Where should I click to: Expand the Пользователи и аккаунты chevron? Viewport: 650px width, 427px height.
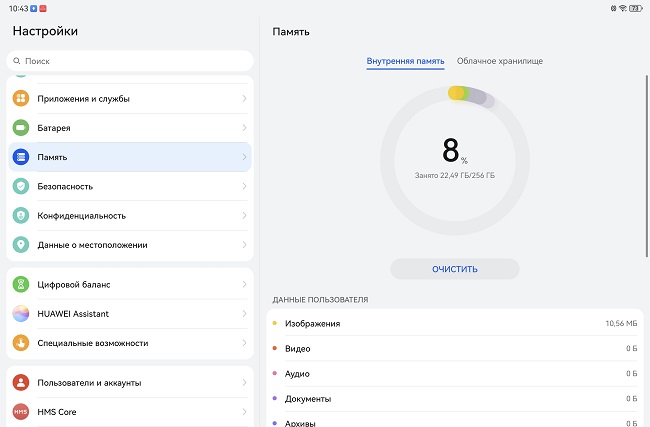tap(244, 382)
